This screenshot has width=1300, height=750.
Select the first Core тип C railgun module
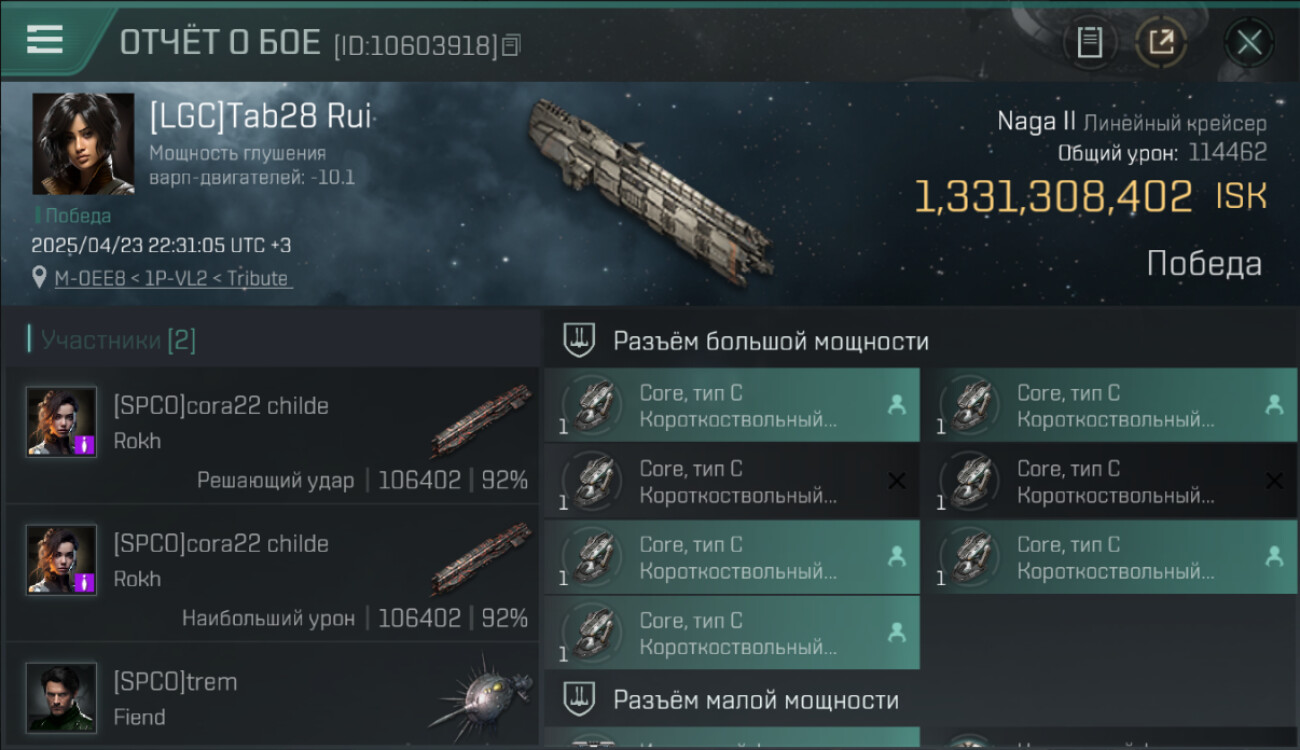click(732, 405)
